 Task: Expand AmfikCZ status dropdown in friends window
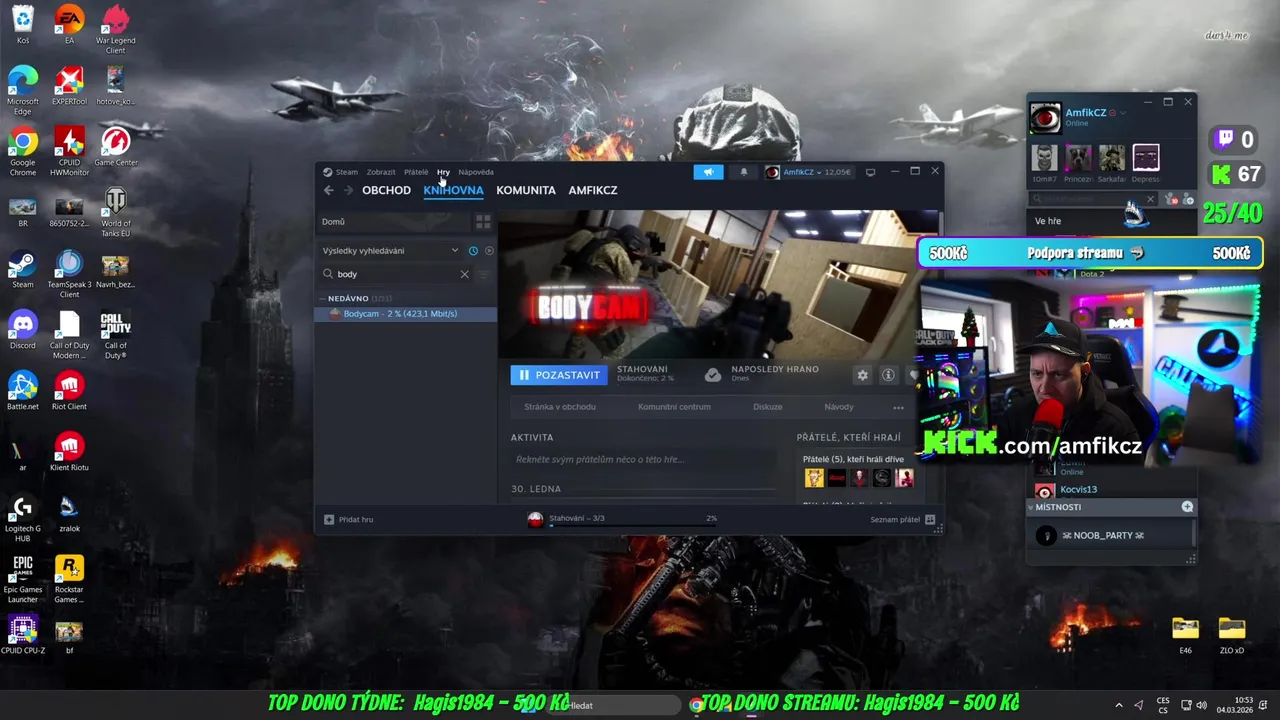point(1122,113)
